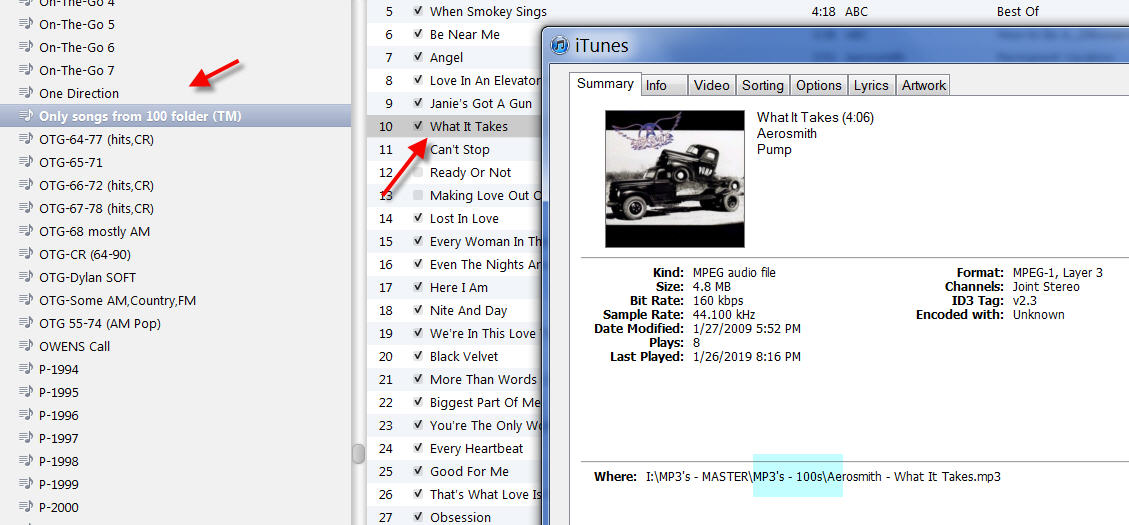Image resolution: width=1129 pixels, height=525 pixels.
Task: Click playlist icon beside OTG-67-78 (hits,CR)
Action: coord(27,208)
